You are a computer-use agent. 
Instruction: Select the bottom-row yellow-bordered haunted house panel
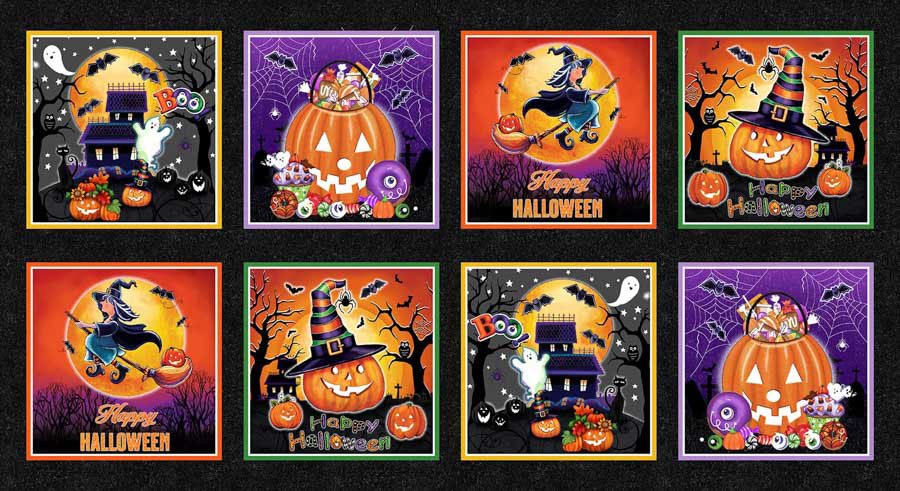(x=558, y=361)
